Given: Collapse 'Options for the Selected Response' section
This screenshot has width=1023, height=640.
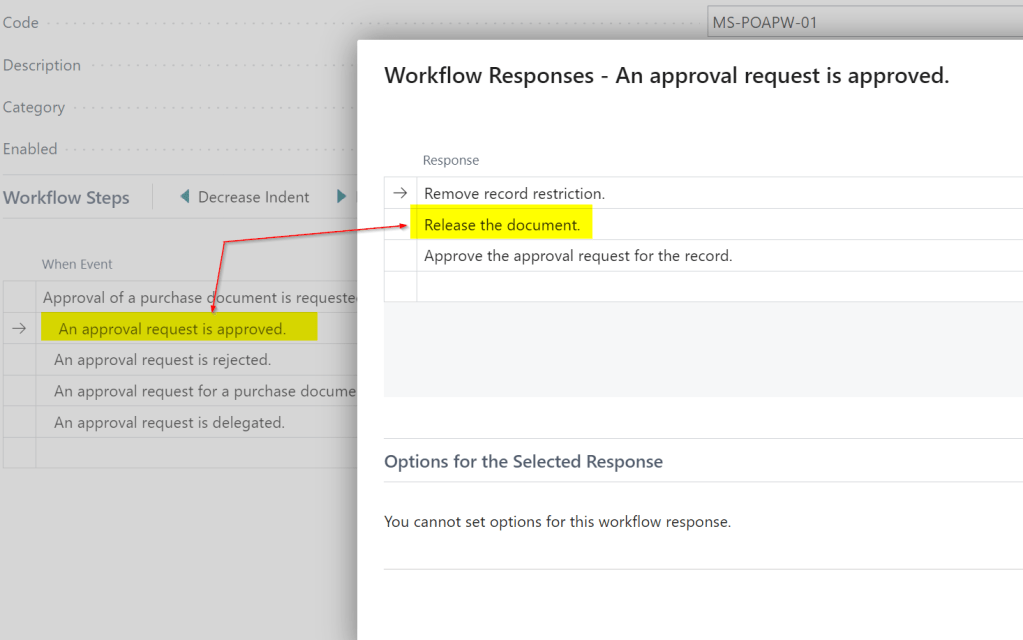Looking at the screenshot, I should click(x=523, y=462).
